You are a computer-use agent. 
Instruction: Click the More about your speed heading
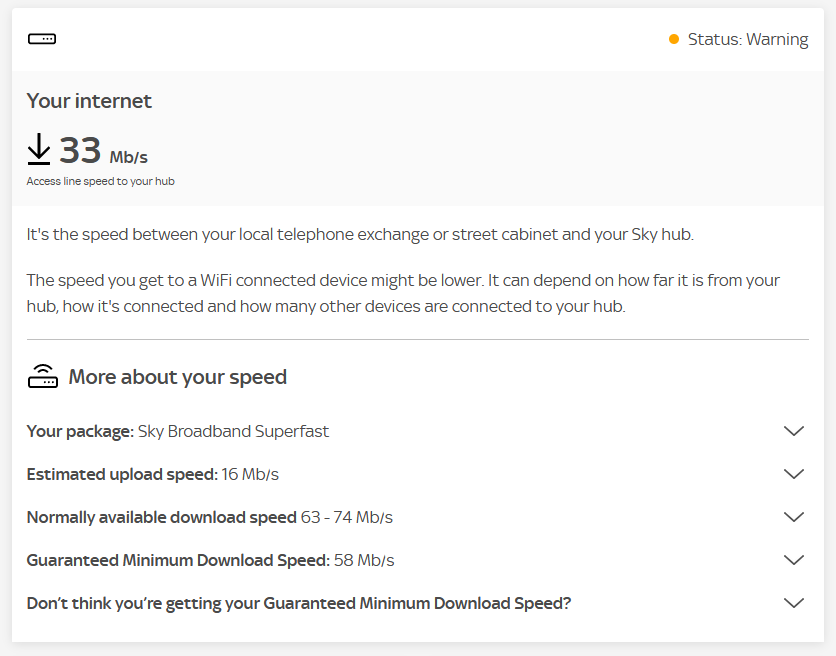177,377
